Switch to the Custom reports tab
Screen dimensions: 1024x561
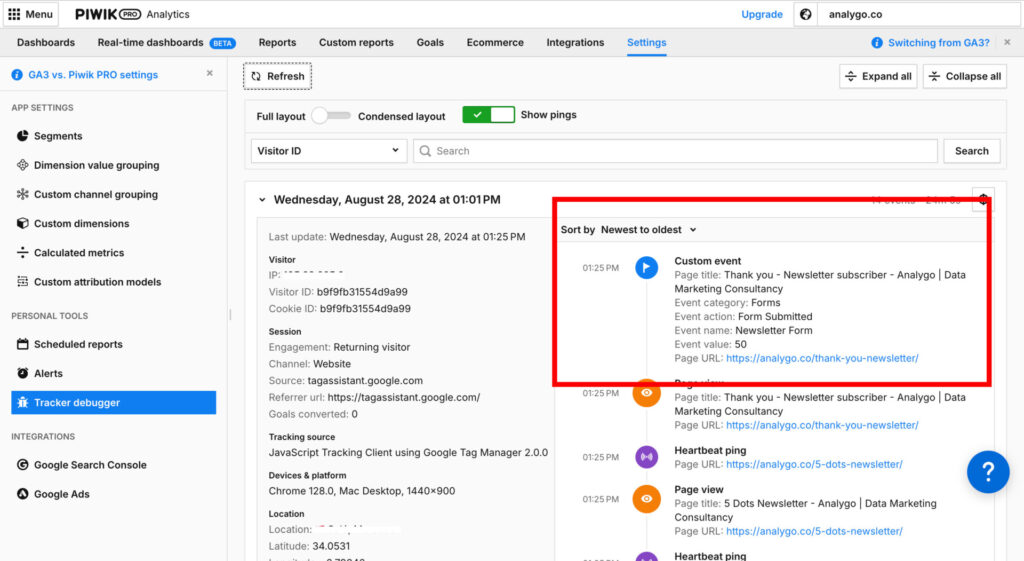(x=356, y=43)
